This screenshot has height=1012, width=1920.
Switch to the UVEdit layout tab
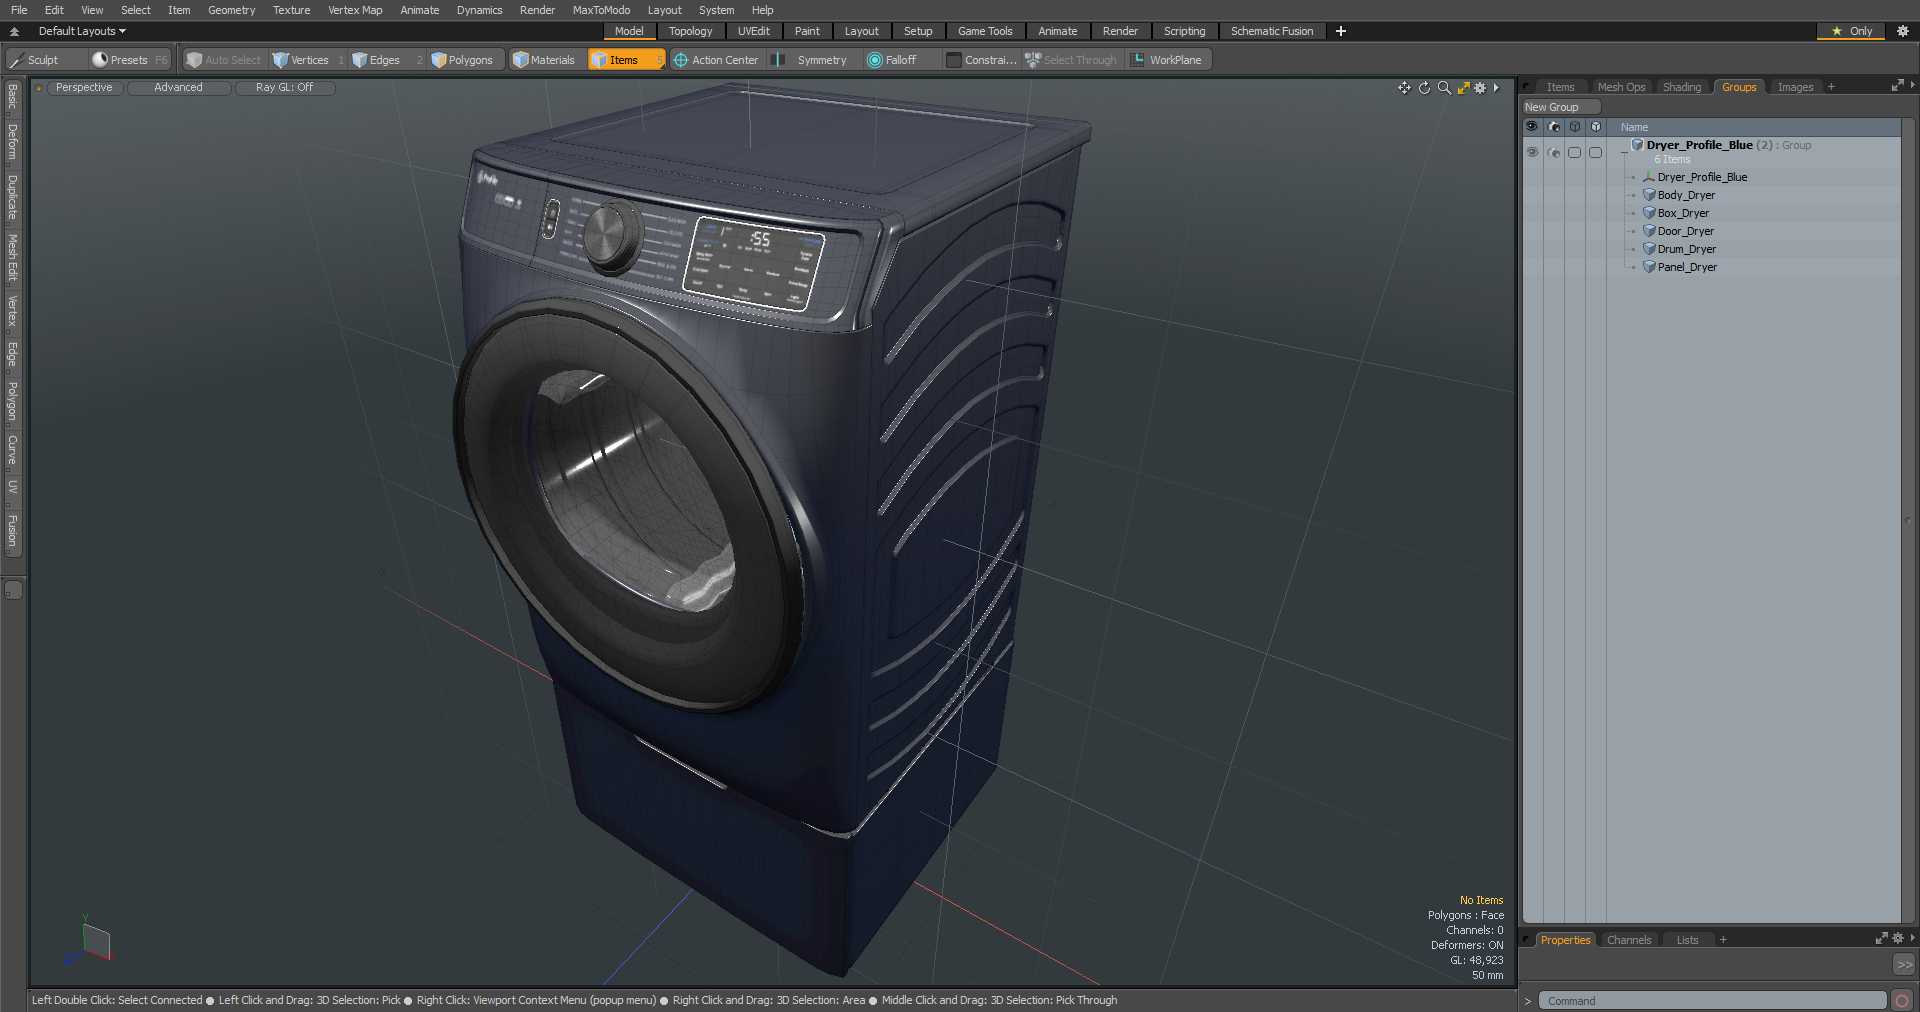coord(753,31)
